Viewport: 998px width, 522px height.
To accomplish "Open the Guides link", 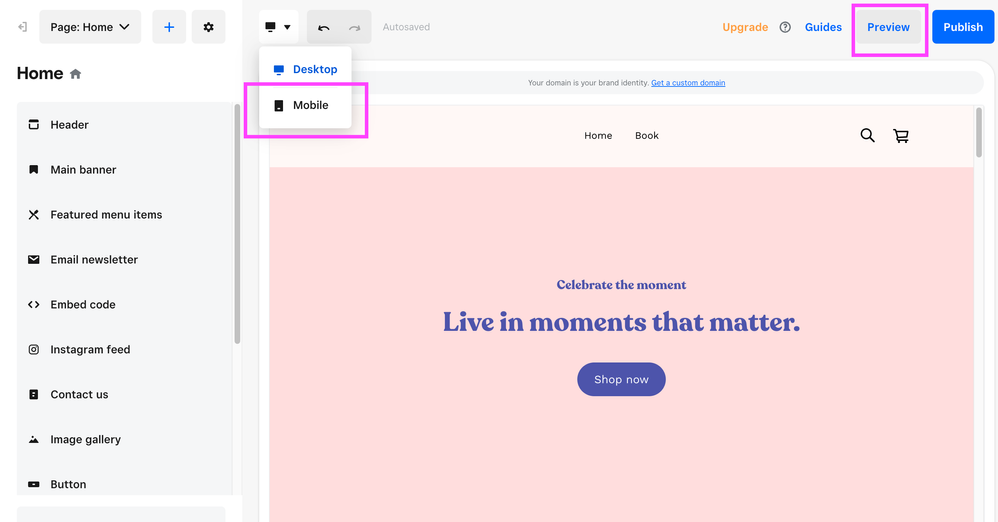I will click(823, 27).
